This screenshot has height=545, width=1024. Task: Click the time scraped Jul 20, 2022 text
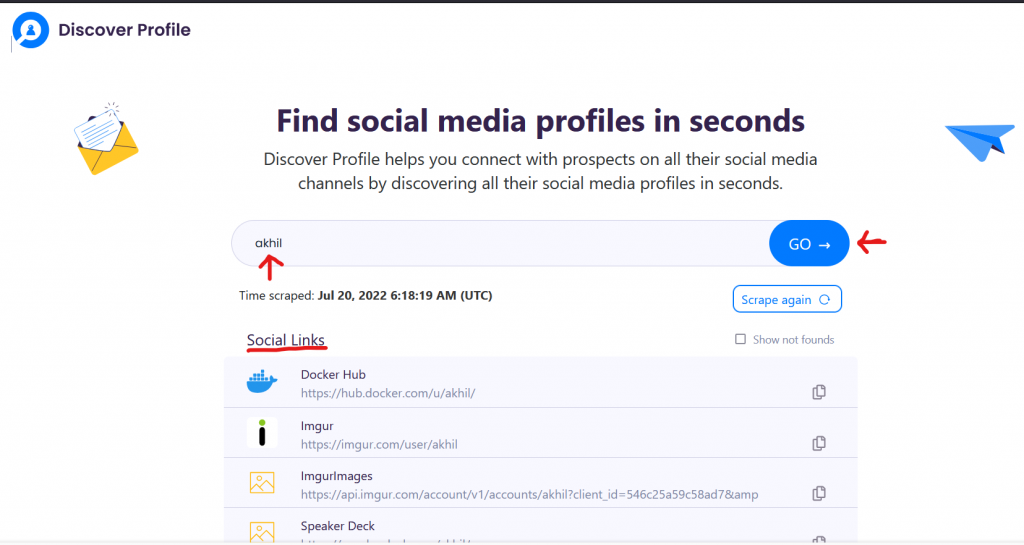tap(405, 296)
